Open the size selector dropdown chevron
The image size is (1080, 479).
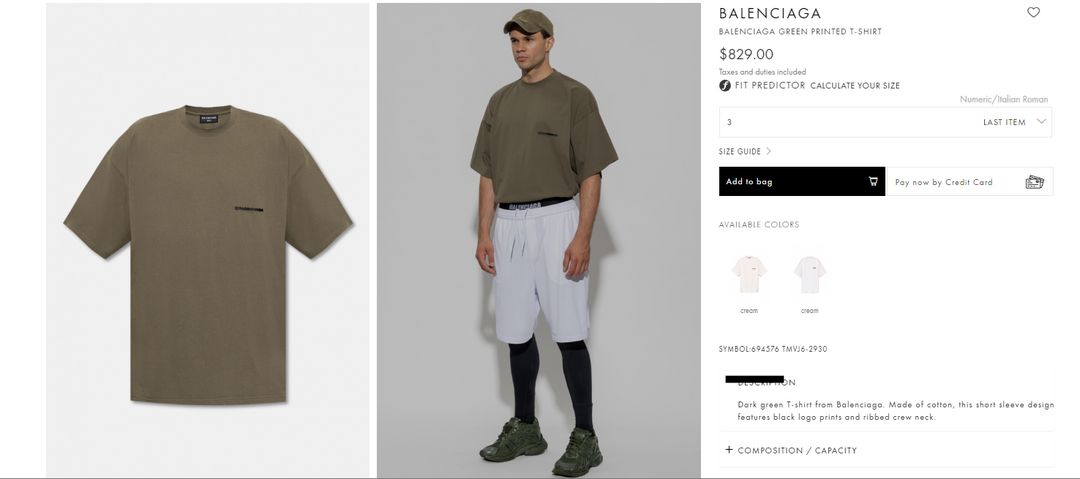(x=1041, y=121)
